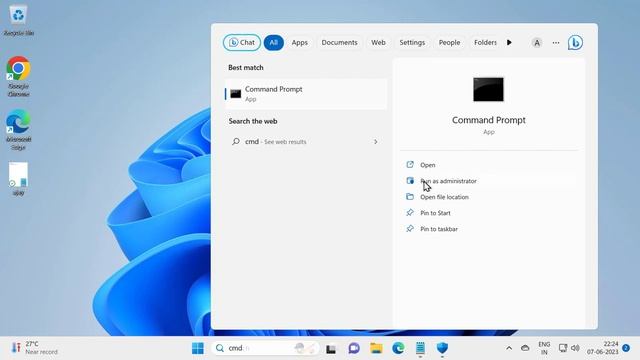Screen dimensions: 640x360
Task: Click the OneDrive cloud tray icon
Action: pyautogui.click(x=525, y=348)
